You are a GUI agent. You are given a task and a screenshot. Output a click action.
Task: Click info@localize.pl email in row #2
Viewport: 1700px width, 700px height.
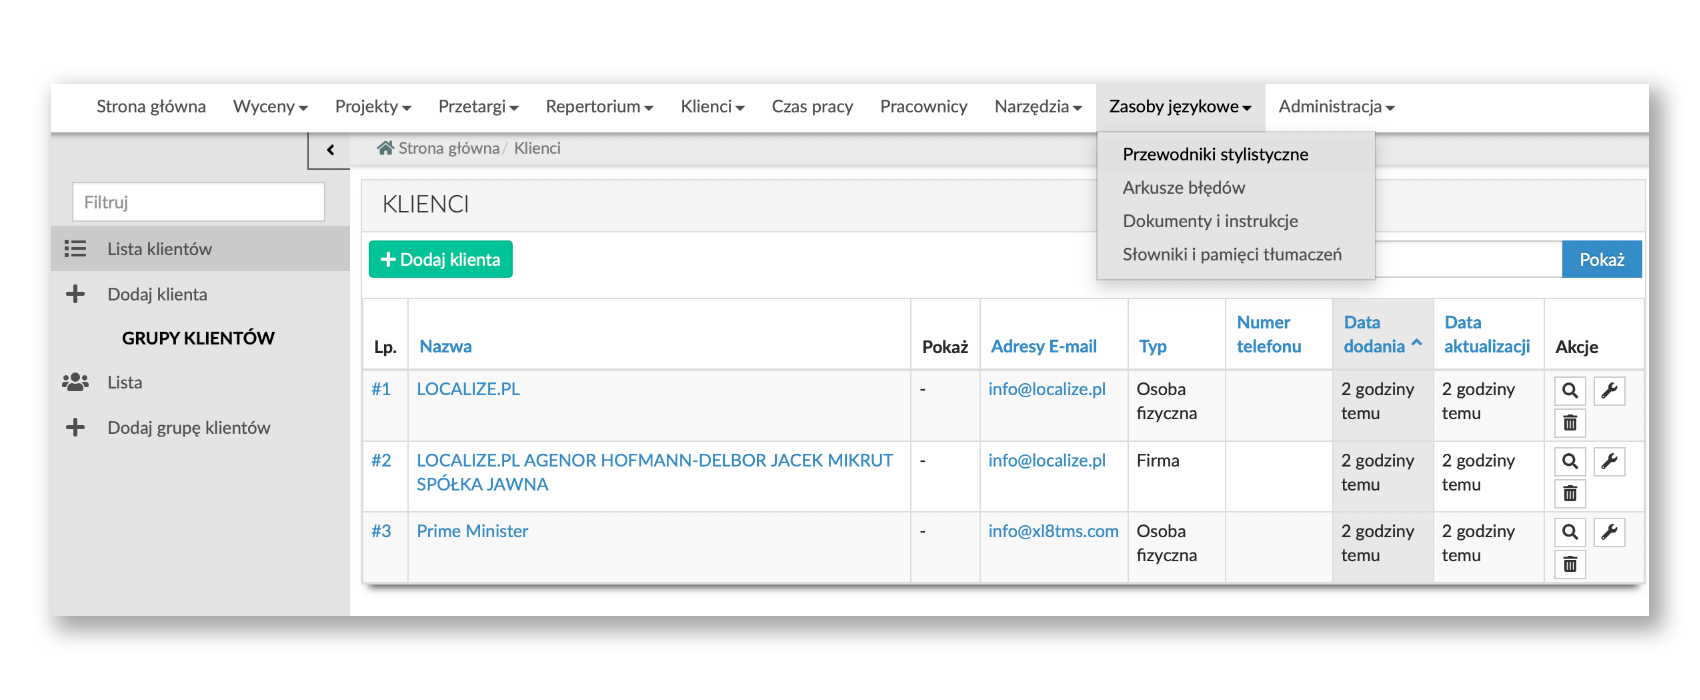pos(1047,460)
